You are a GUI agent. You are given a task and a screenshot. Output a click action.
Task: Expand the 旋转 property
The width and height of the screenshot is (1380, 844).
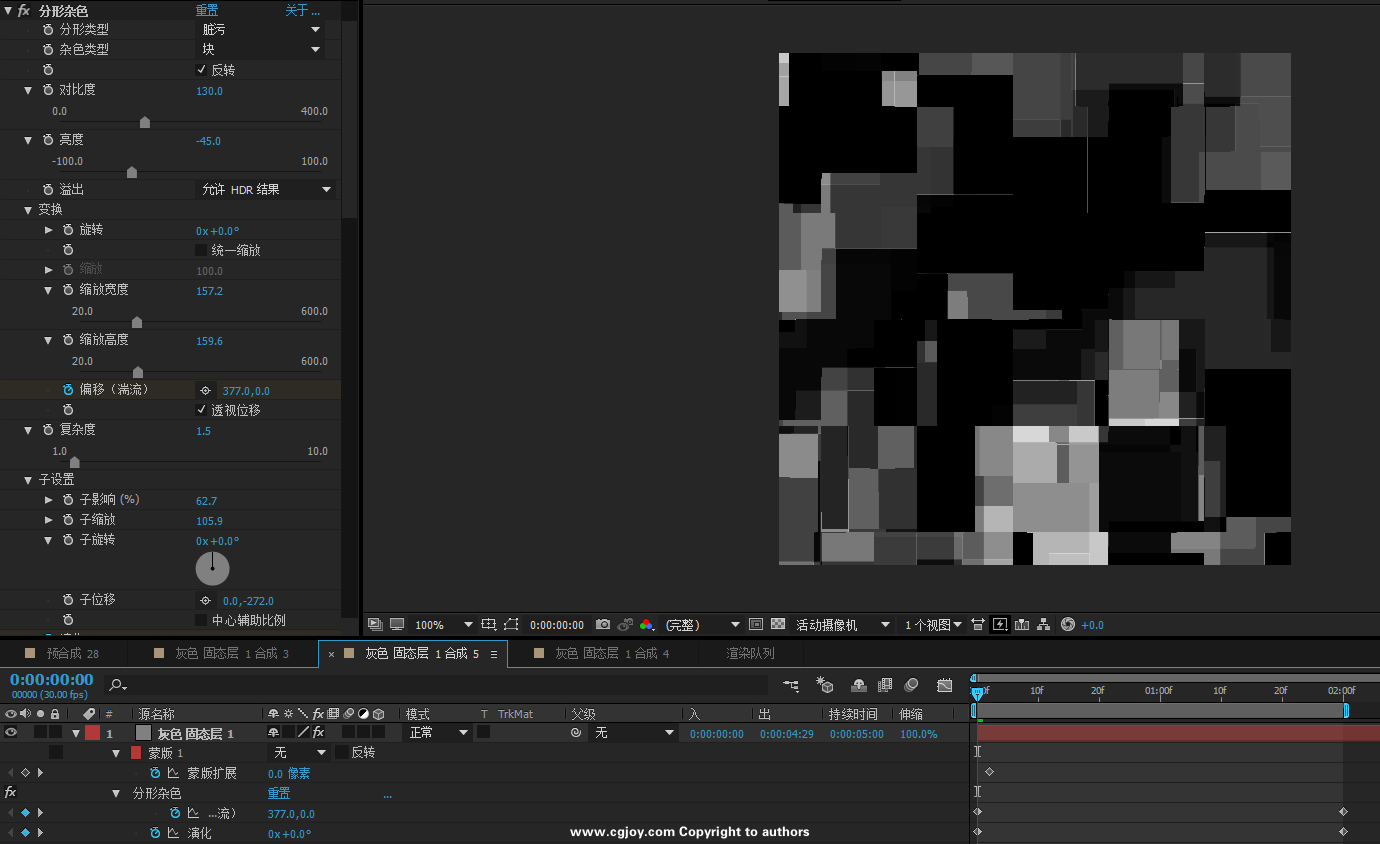pos(48,230)
